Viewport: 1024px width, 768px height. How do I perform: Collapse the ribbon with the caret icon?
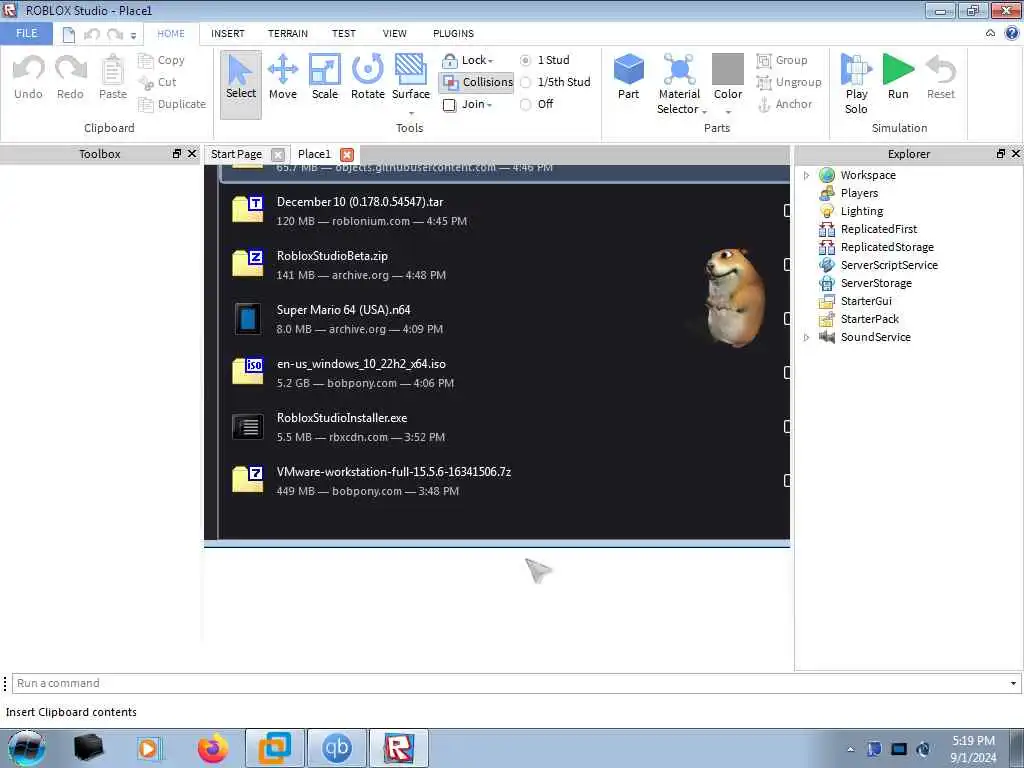(x=991, y=33)
